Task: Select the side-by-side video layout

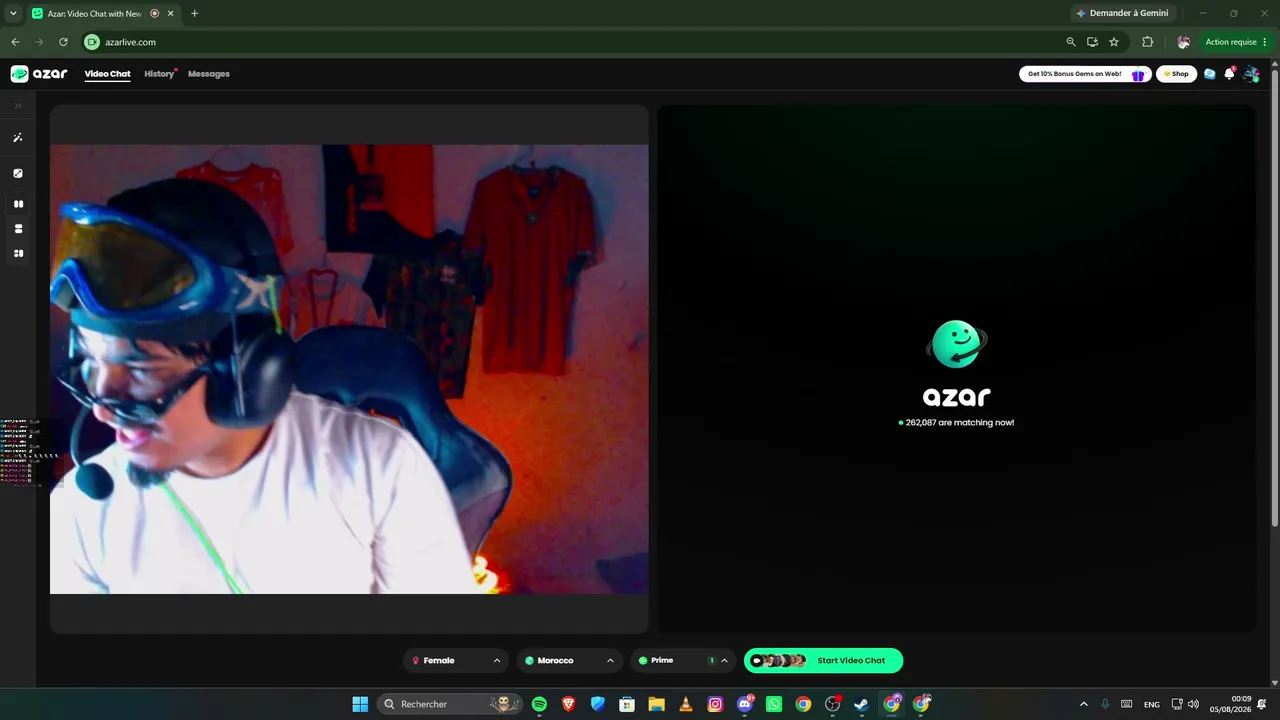Action: click(18, 204)
